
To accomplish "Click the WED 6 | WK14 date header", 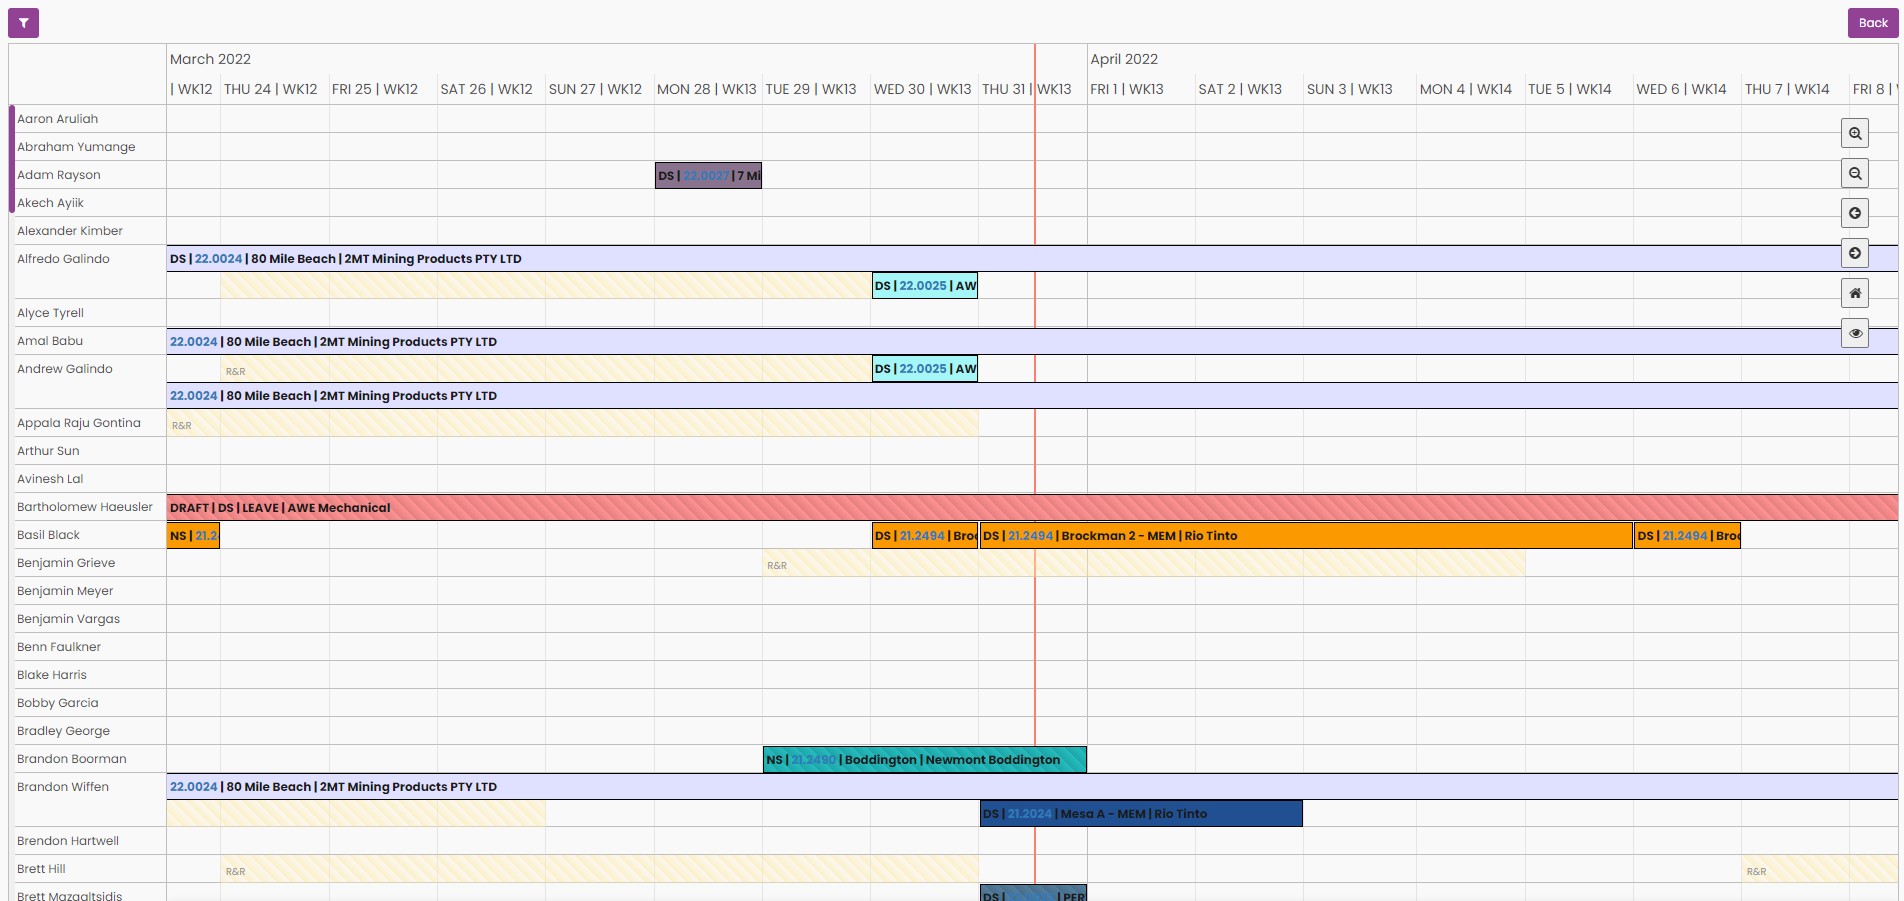I will tap(1681, 89).
